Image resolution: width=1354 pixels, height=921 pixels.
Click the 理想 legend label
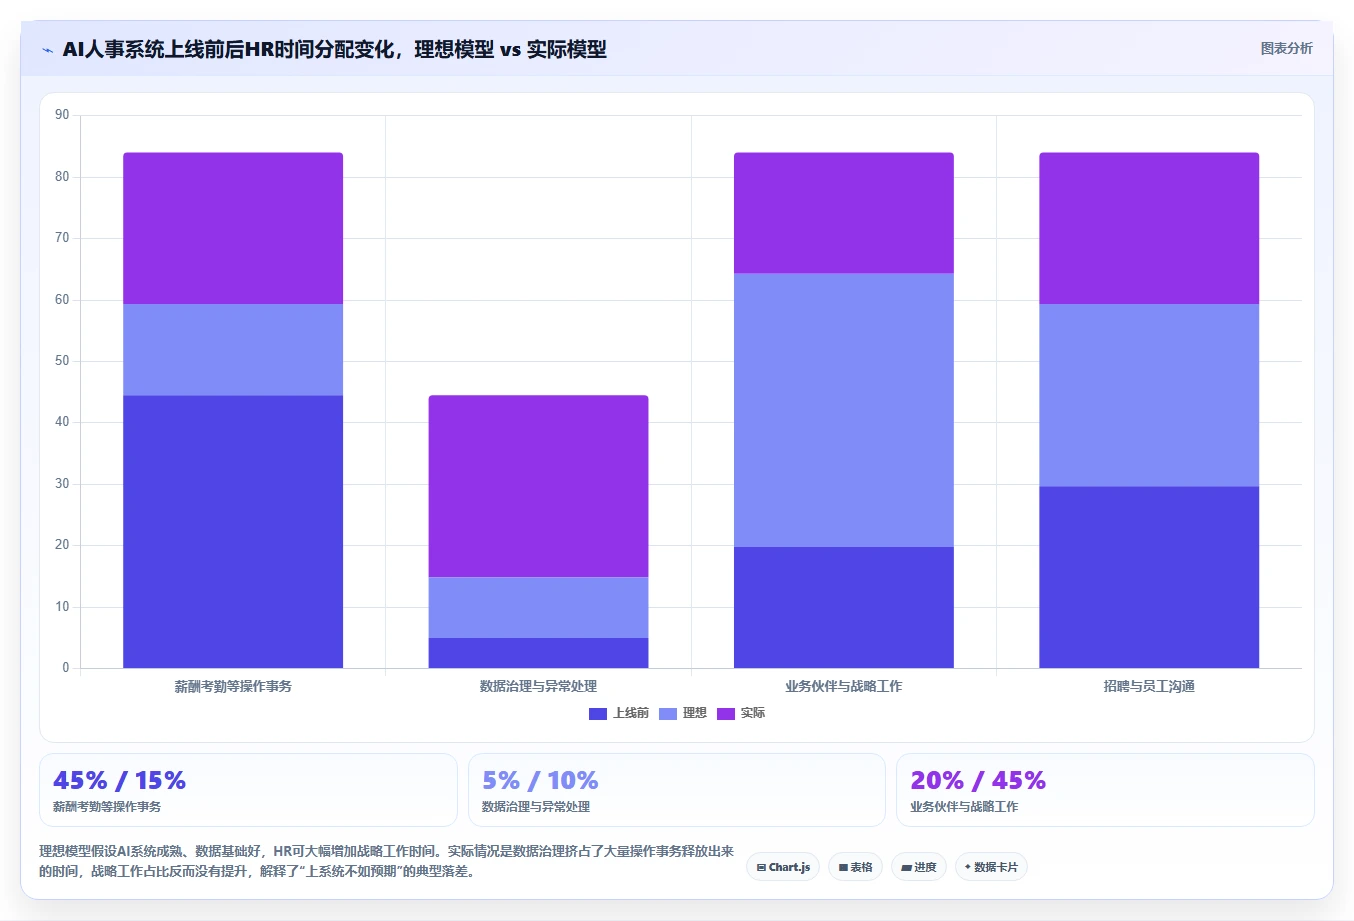695,713
